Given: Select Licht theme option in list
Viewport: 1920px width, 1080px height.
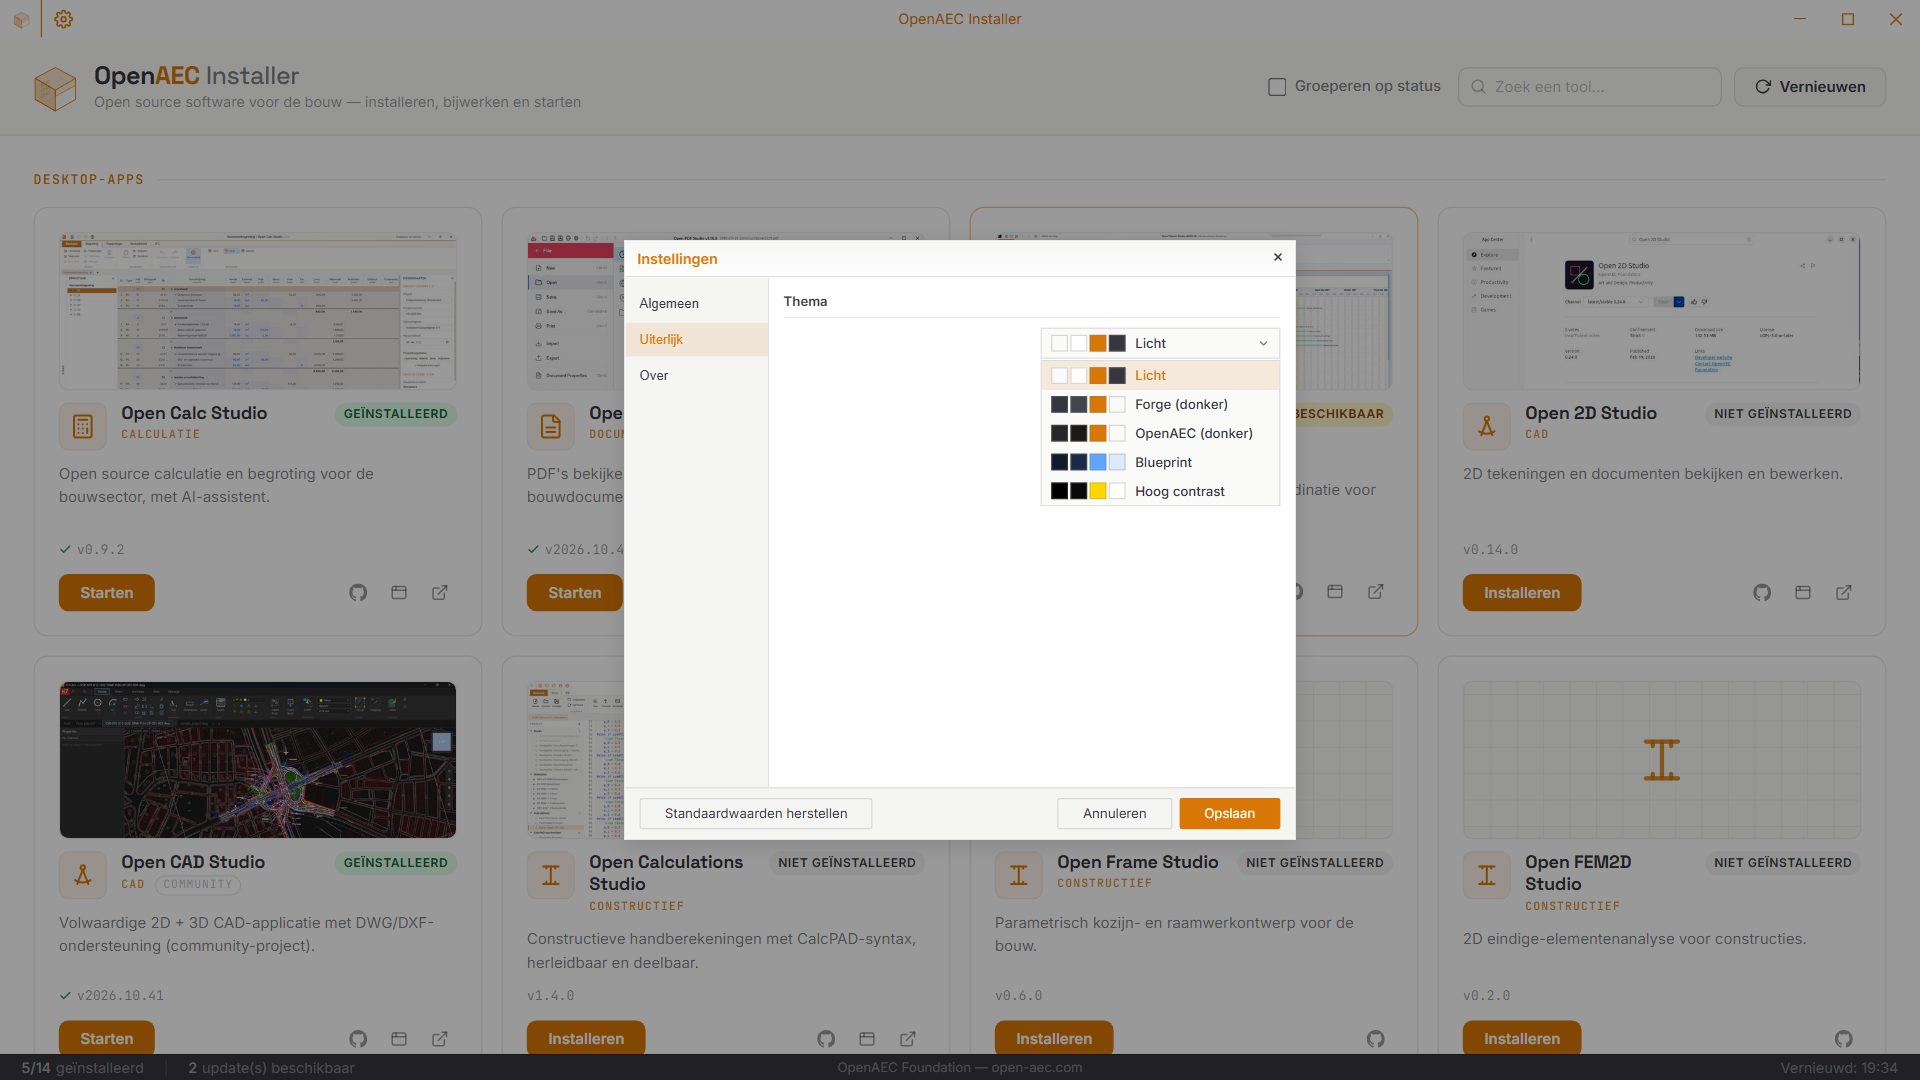Looking at the screenshot, I should (x=1160, y=375).
